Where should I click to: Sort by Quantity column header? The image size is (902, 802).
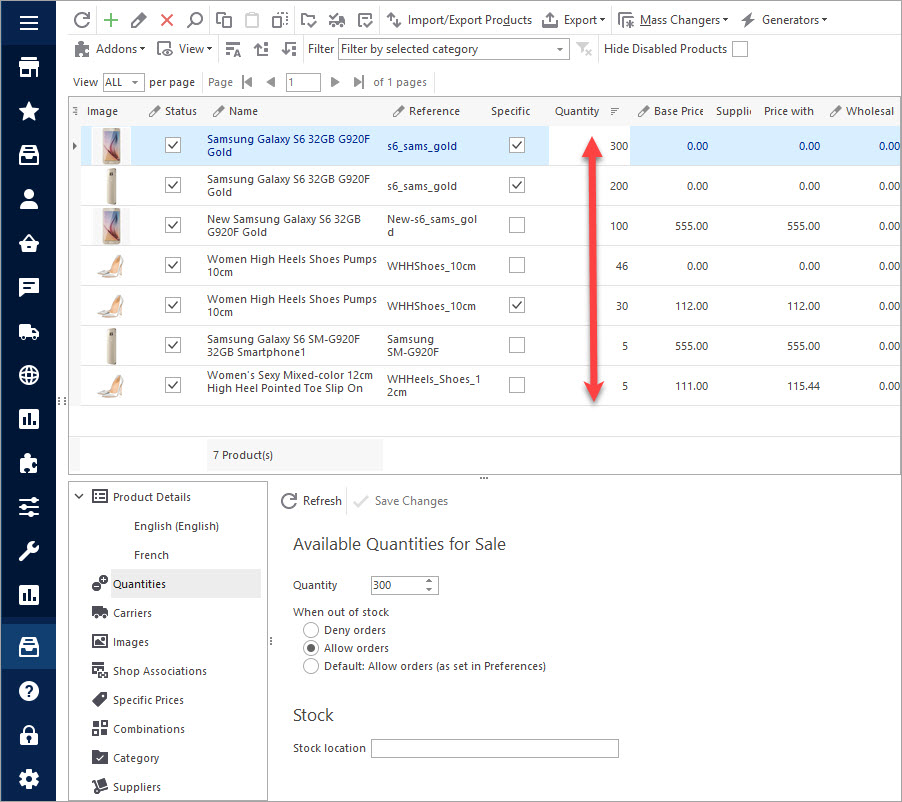577,111
